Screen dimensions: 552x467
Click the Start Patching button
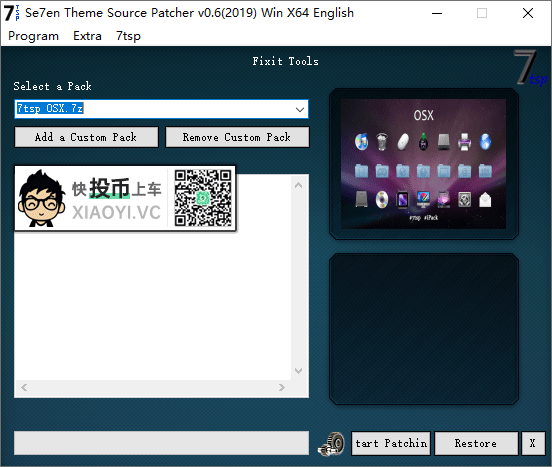click(391, 443)
